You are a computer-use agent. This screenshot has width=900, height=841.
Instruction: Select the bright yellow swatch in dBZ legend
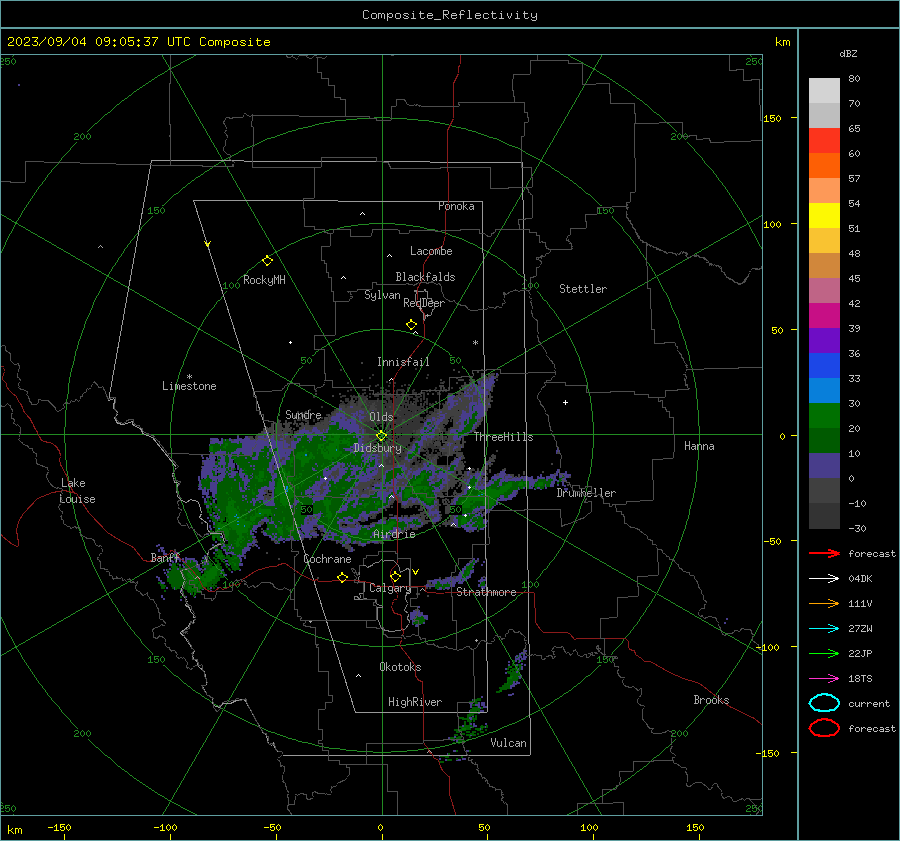pyautogui.click(x=824, y=215)
